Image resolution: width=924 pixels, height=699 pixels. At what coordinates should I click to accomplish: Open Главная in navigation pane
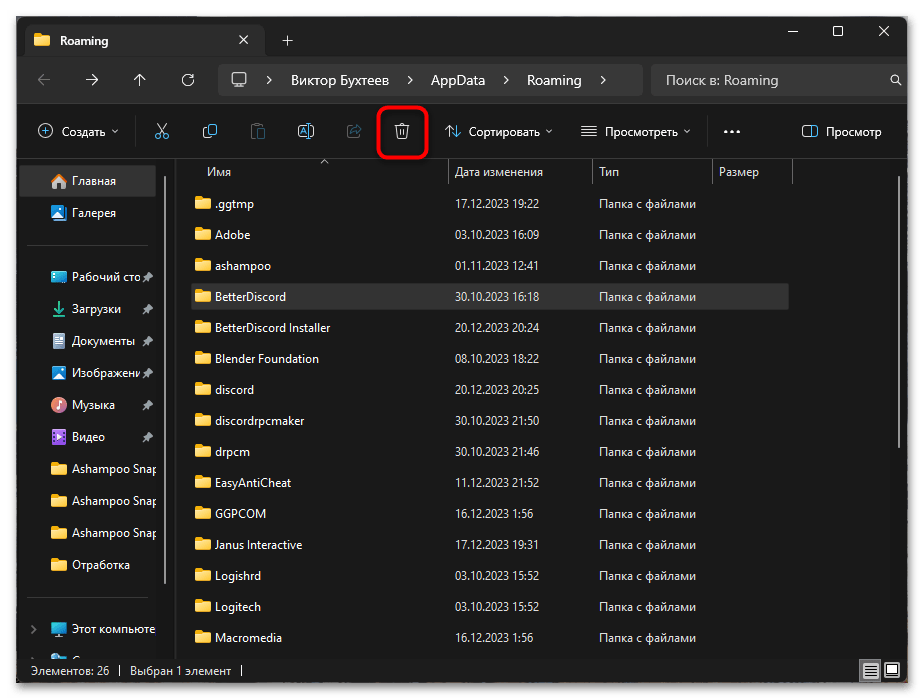click(x=87, y=181)
